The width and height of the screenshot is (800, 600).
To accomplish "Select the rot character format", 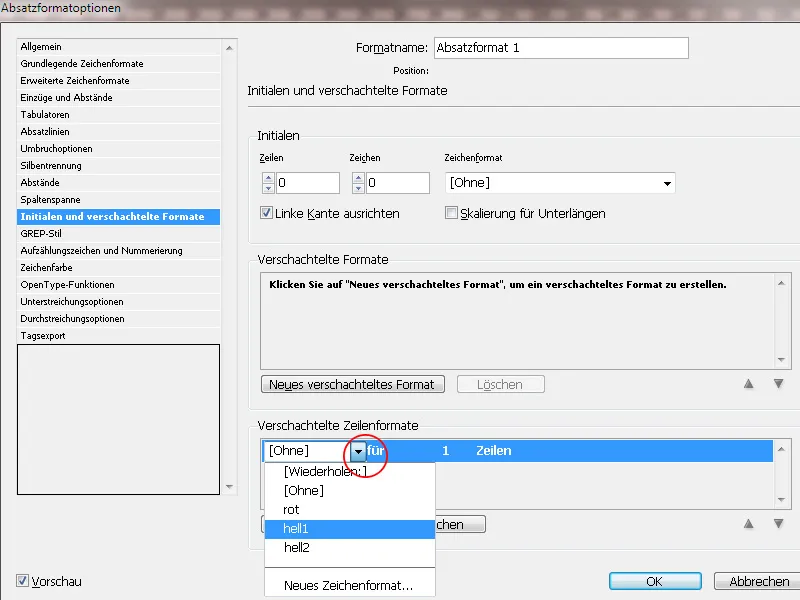I will tap(349, 509).
